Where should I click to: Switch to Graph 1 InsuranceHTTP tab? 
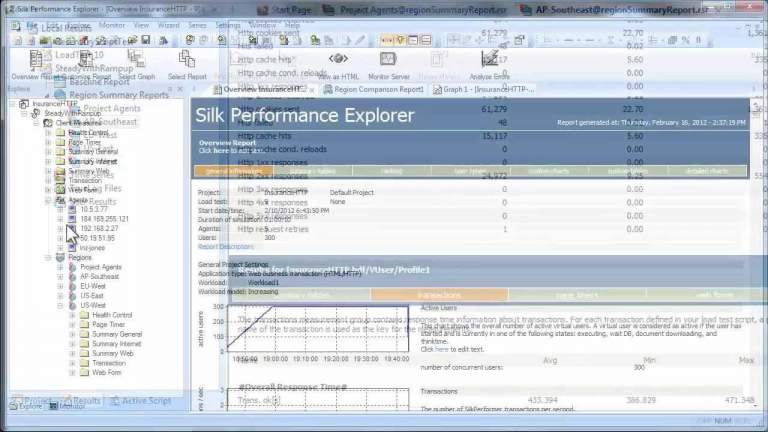(x=483, y=89)
